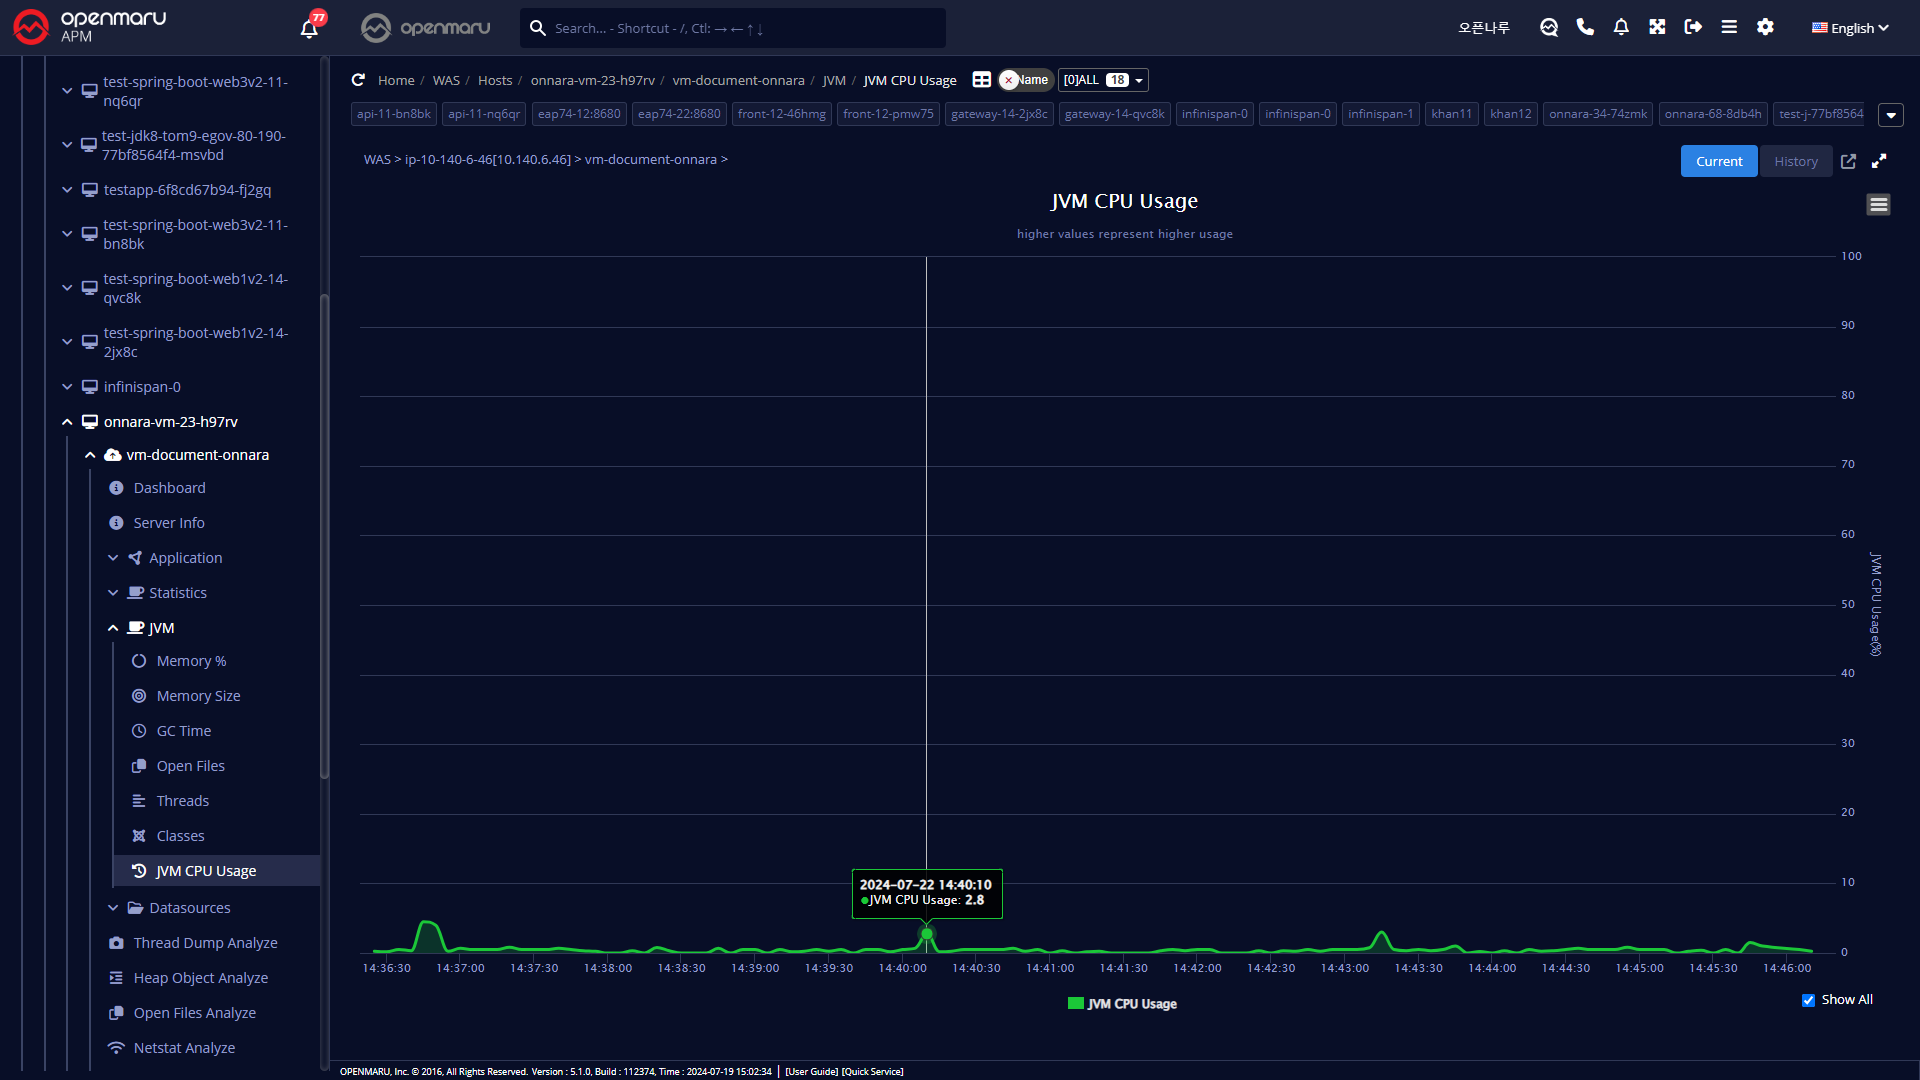Open the [0]ALL 18 dropdown
This screenshot has height=1080, width=1920.
(1103, 80)
